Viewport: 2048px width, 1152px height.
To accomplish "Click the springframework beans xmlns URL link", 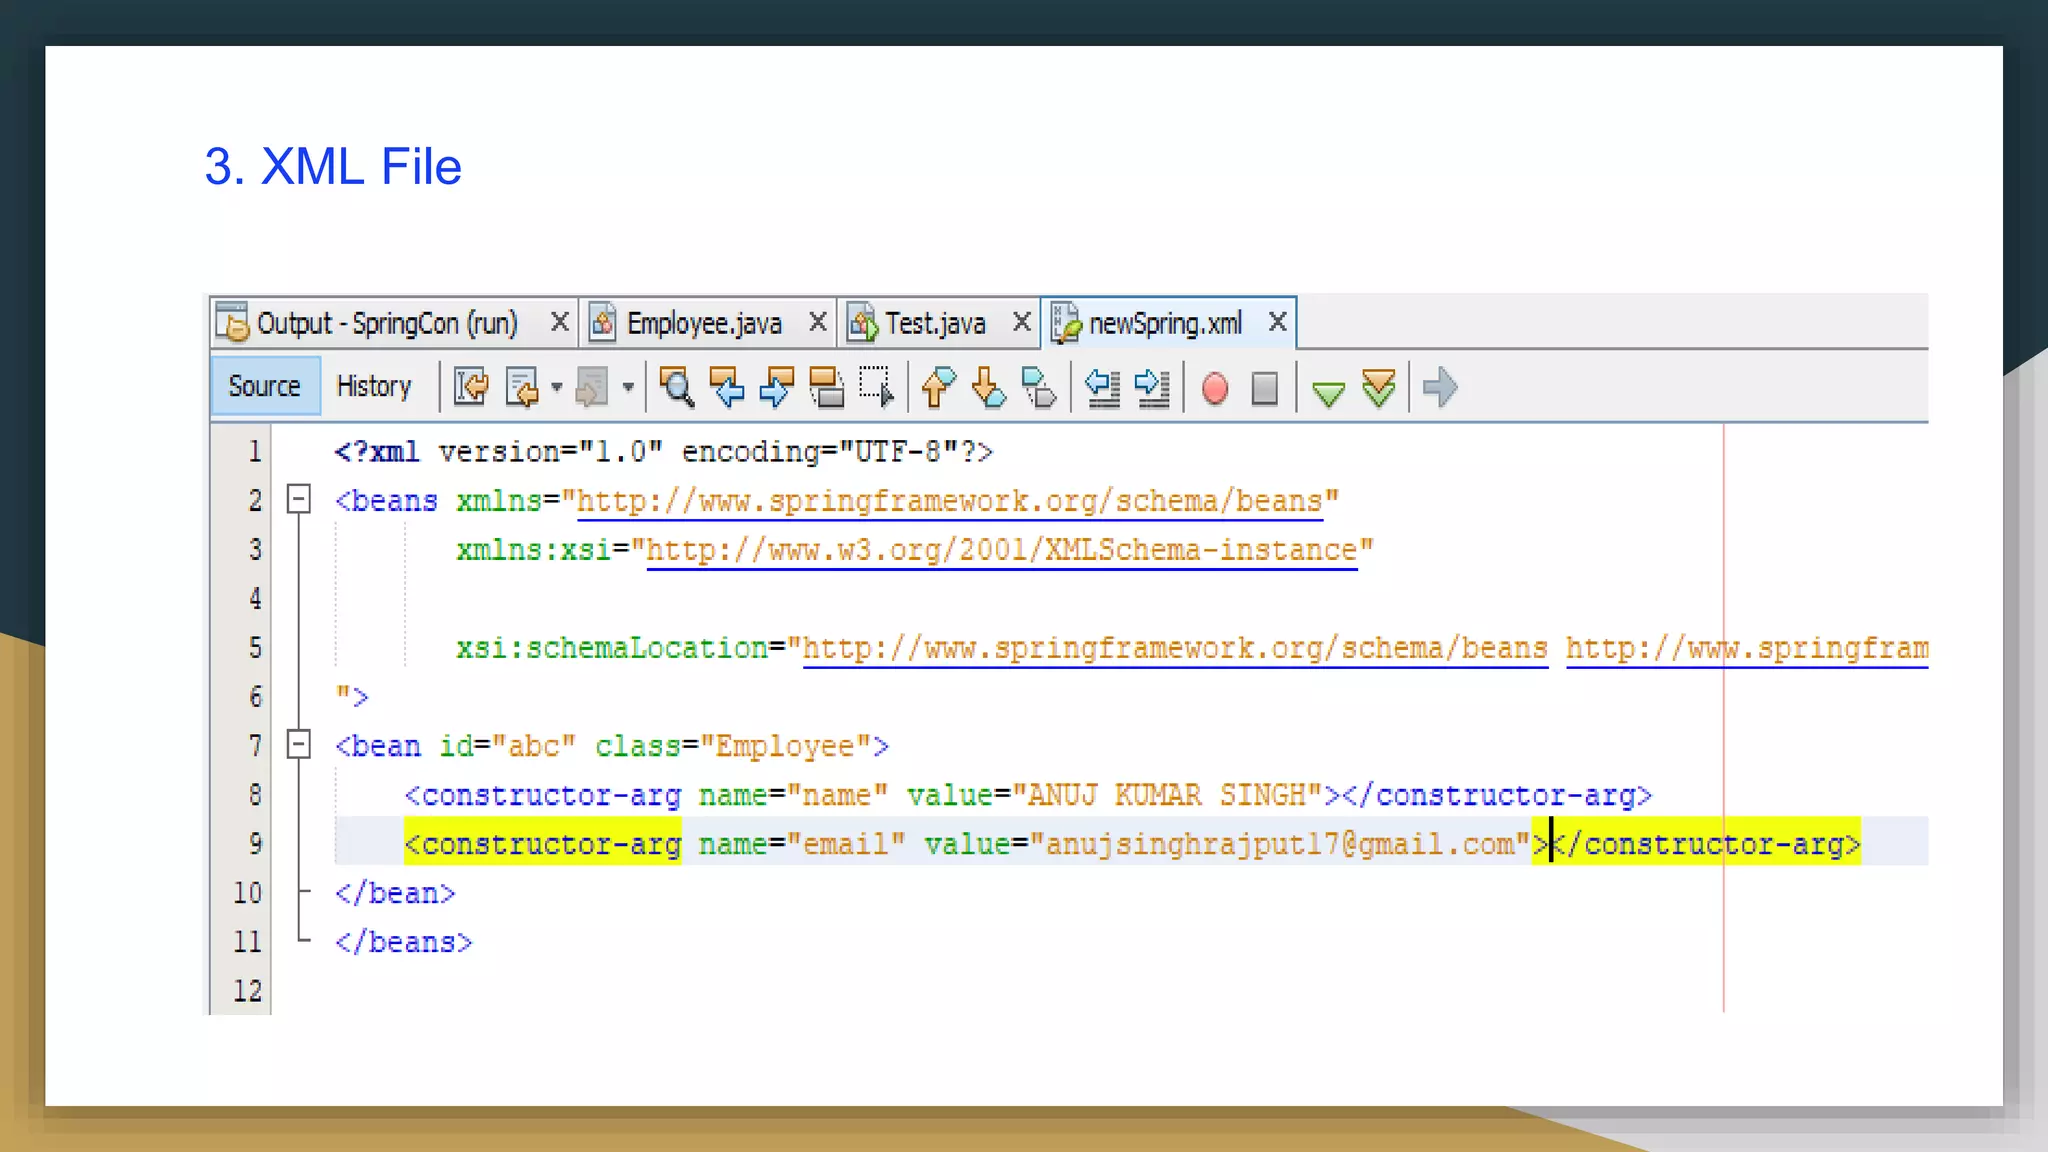I will 950,501.
